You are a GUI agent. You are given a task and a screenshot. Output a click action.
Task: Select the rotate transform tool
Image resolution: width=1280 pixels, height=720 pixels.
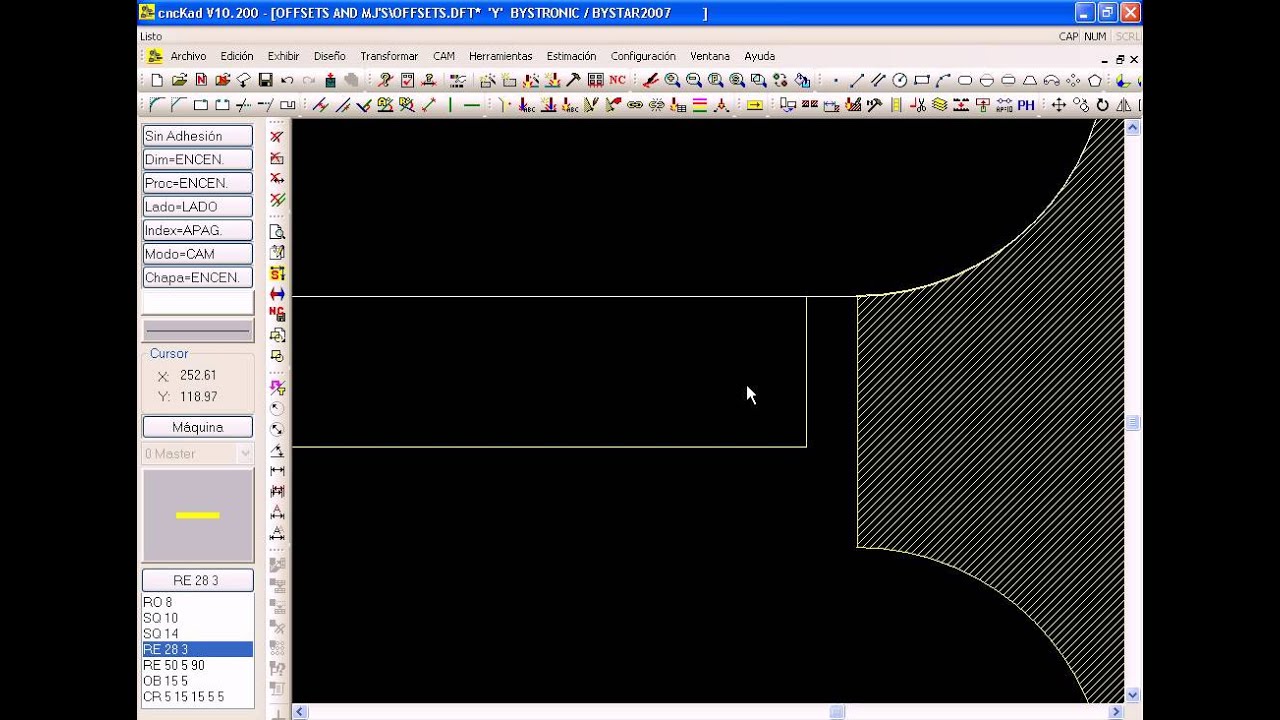(1102, 104)
